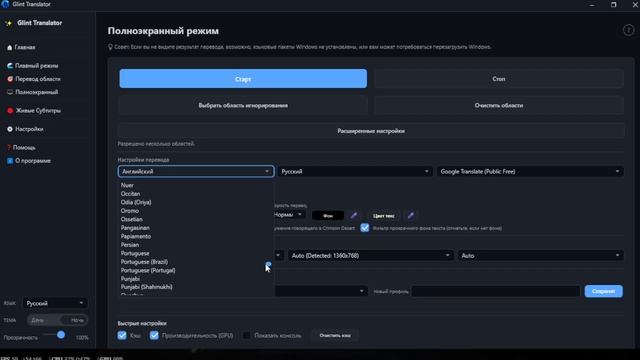The width and height of the screenshot is (640, 360).
Task: Collapse the Английский source language dropdown
Action: [x=196, y=171]
